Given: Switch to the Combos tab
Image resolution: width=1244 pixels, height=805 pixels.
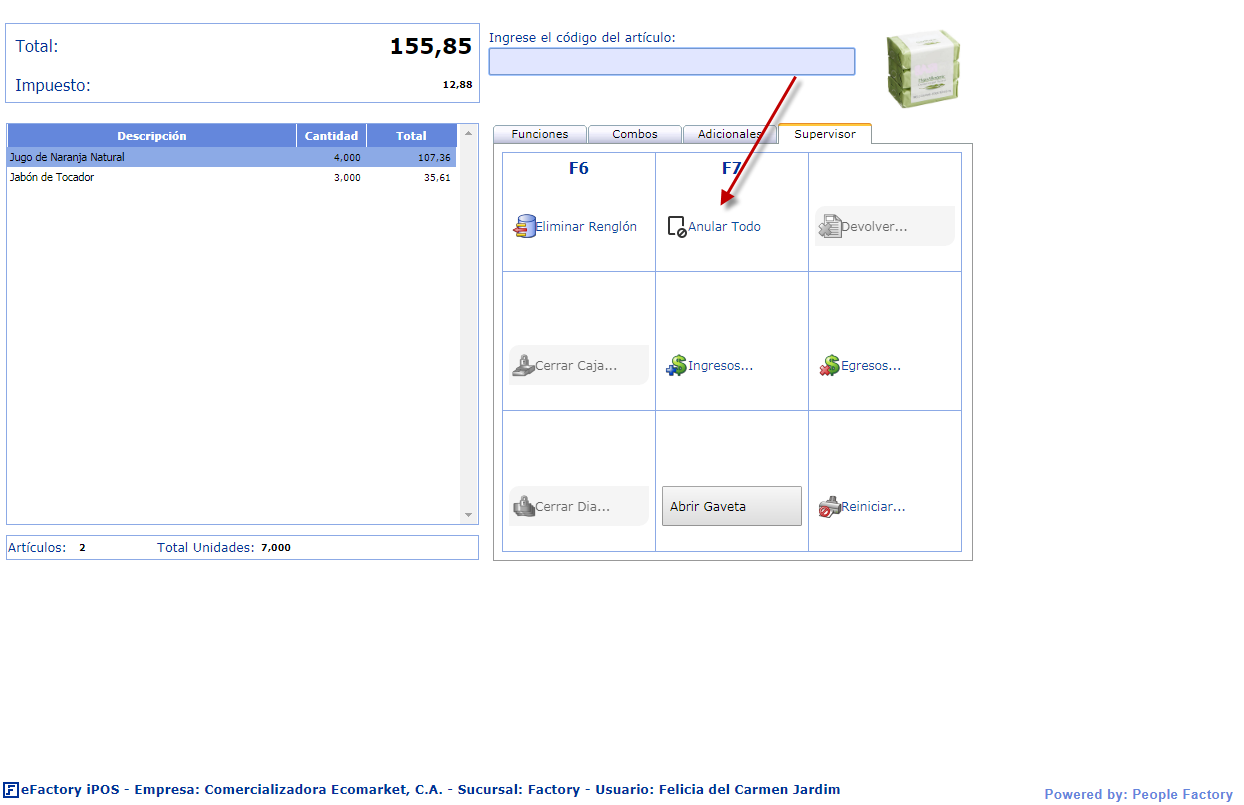Looking at the screenshot, I should pos(635,134).
